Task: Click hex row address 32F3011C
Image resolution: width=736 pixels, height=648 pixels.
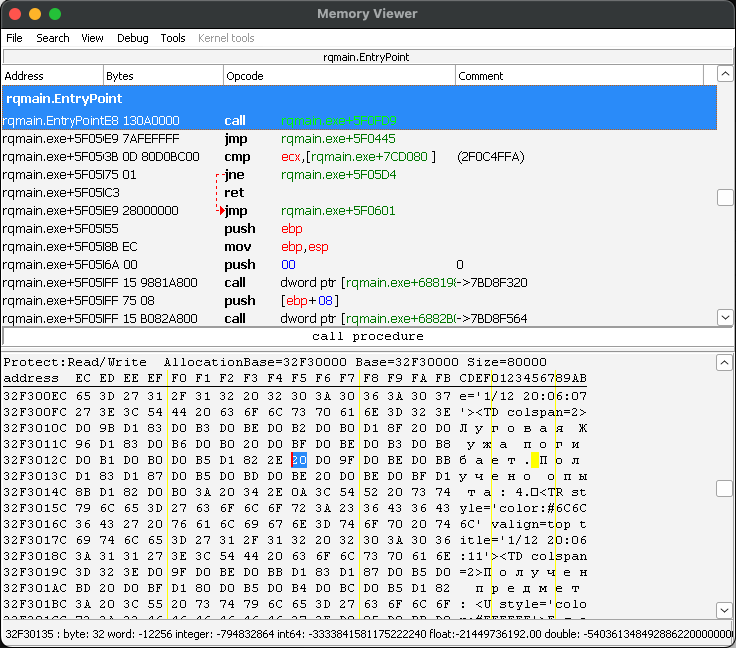Action: [35, 444]
